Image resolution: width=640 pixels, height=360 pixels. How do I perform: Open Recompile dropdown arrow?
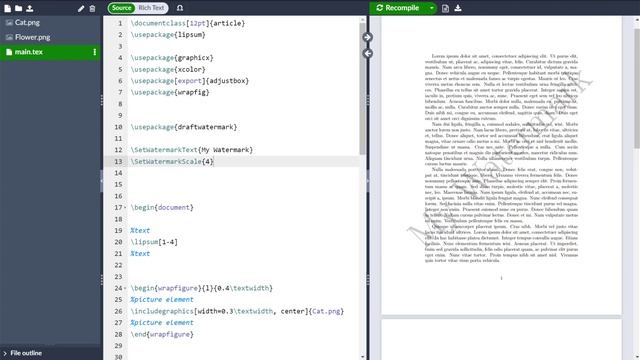431,8
